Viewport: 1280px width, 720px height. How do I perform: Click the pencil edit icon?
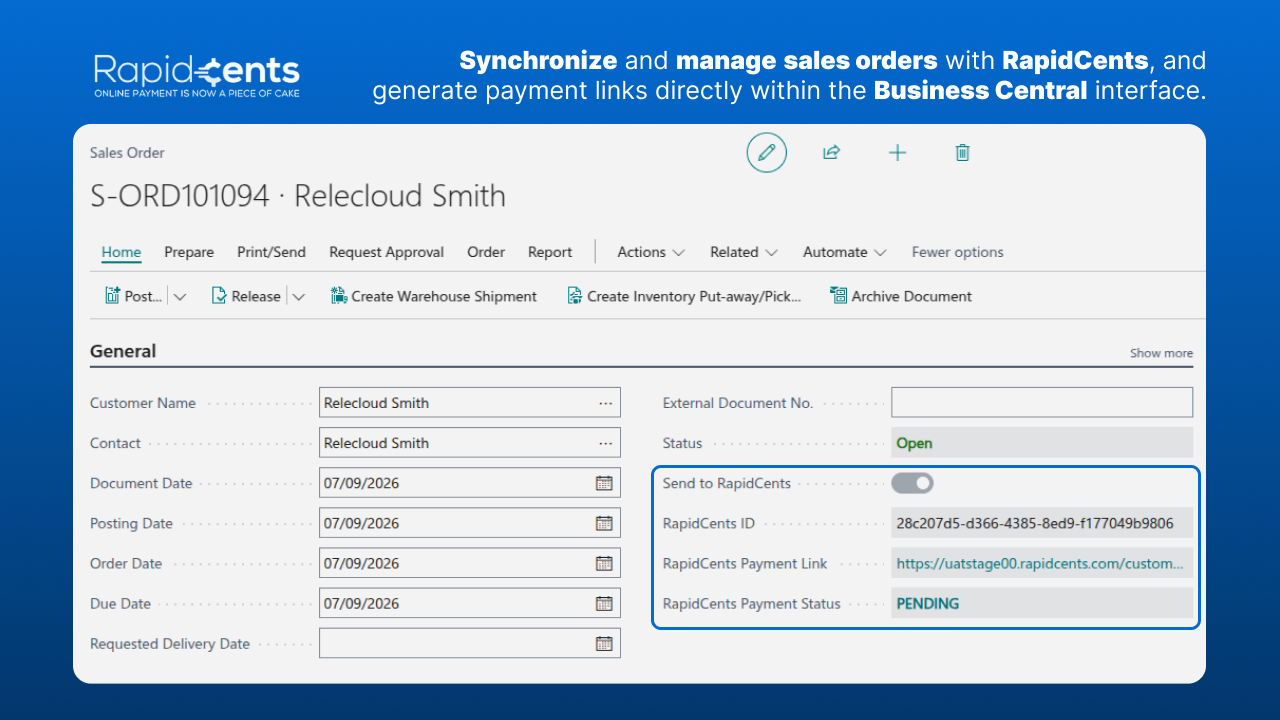tap(767, 153)
